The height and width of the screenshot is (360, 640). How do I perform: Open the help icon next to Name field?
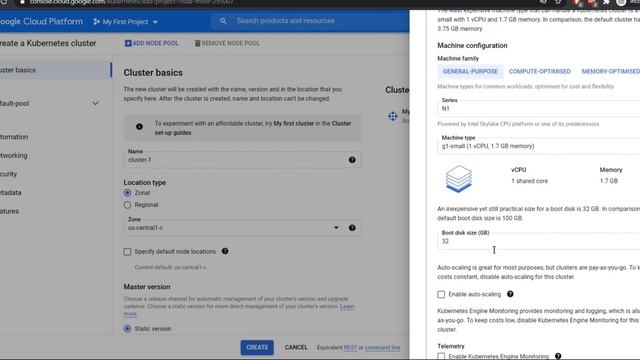click(352, 160)
